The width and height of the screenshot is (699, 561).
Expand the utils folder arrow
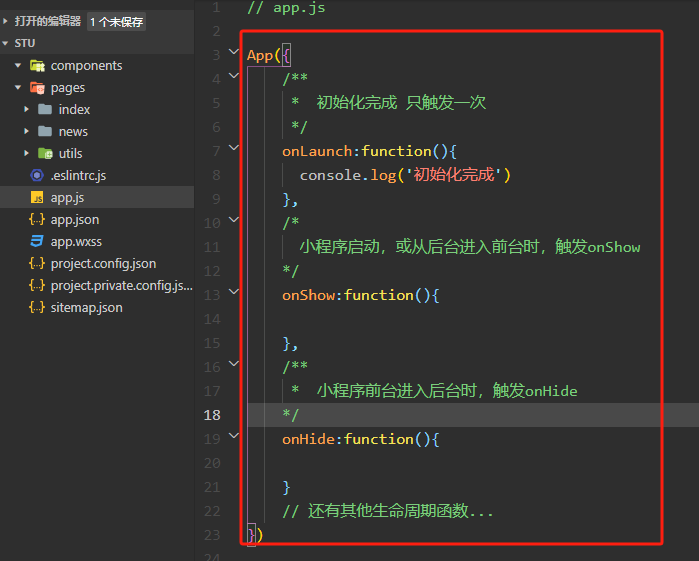[x=26, y=153]
